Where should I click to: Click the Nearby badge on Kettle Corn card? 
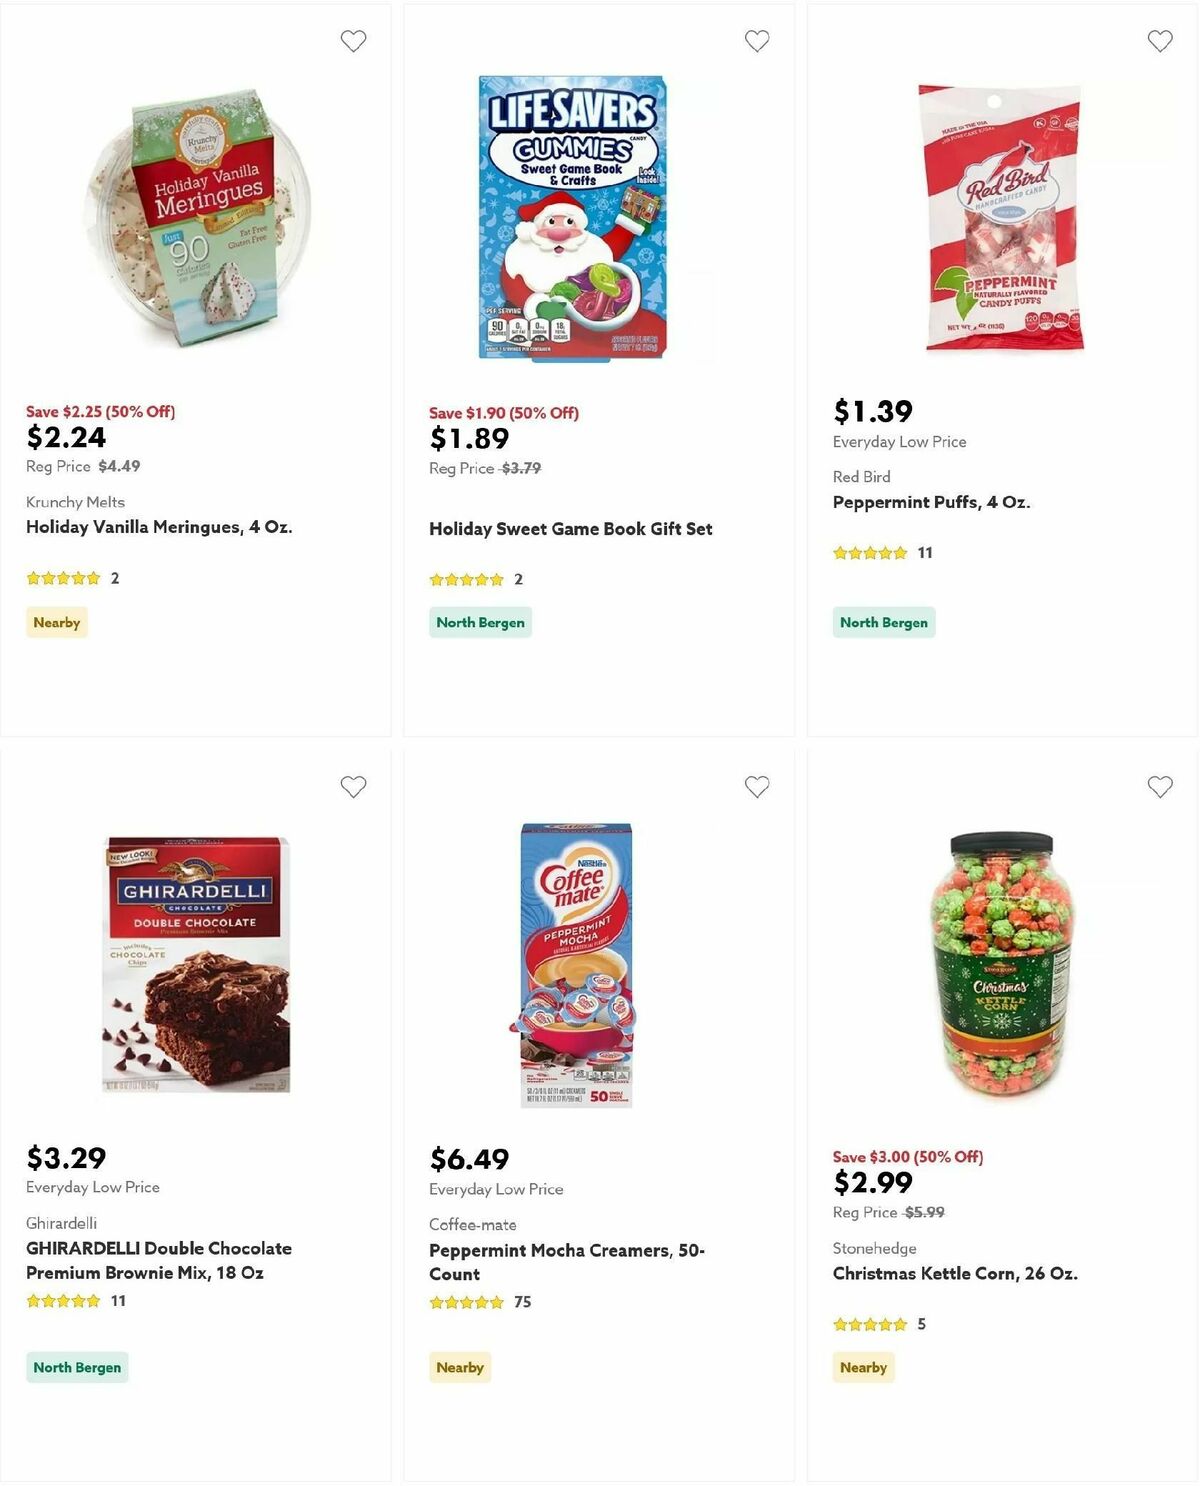coord(863,1367)
